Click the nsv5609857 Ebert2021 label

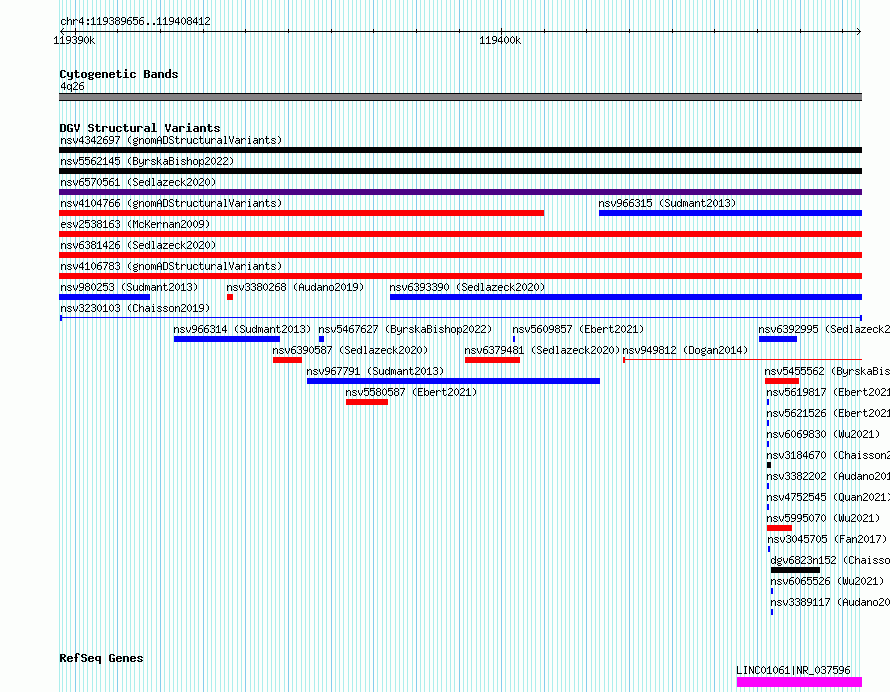coord(578,329)
